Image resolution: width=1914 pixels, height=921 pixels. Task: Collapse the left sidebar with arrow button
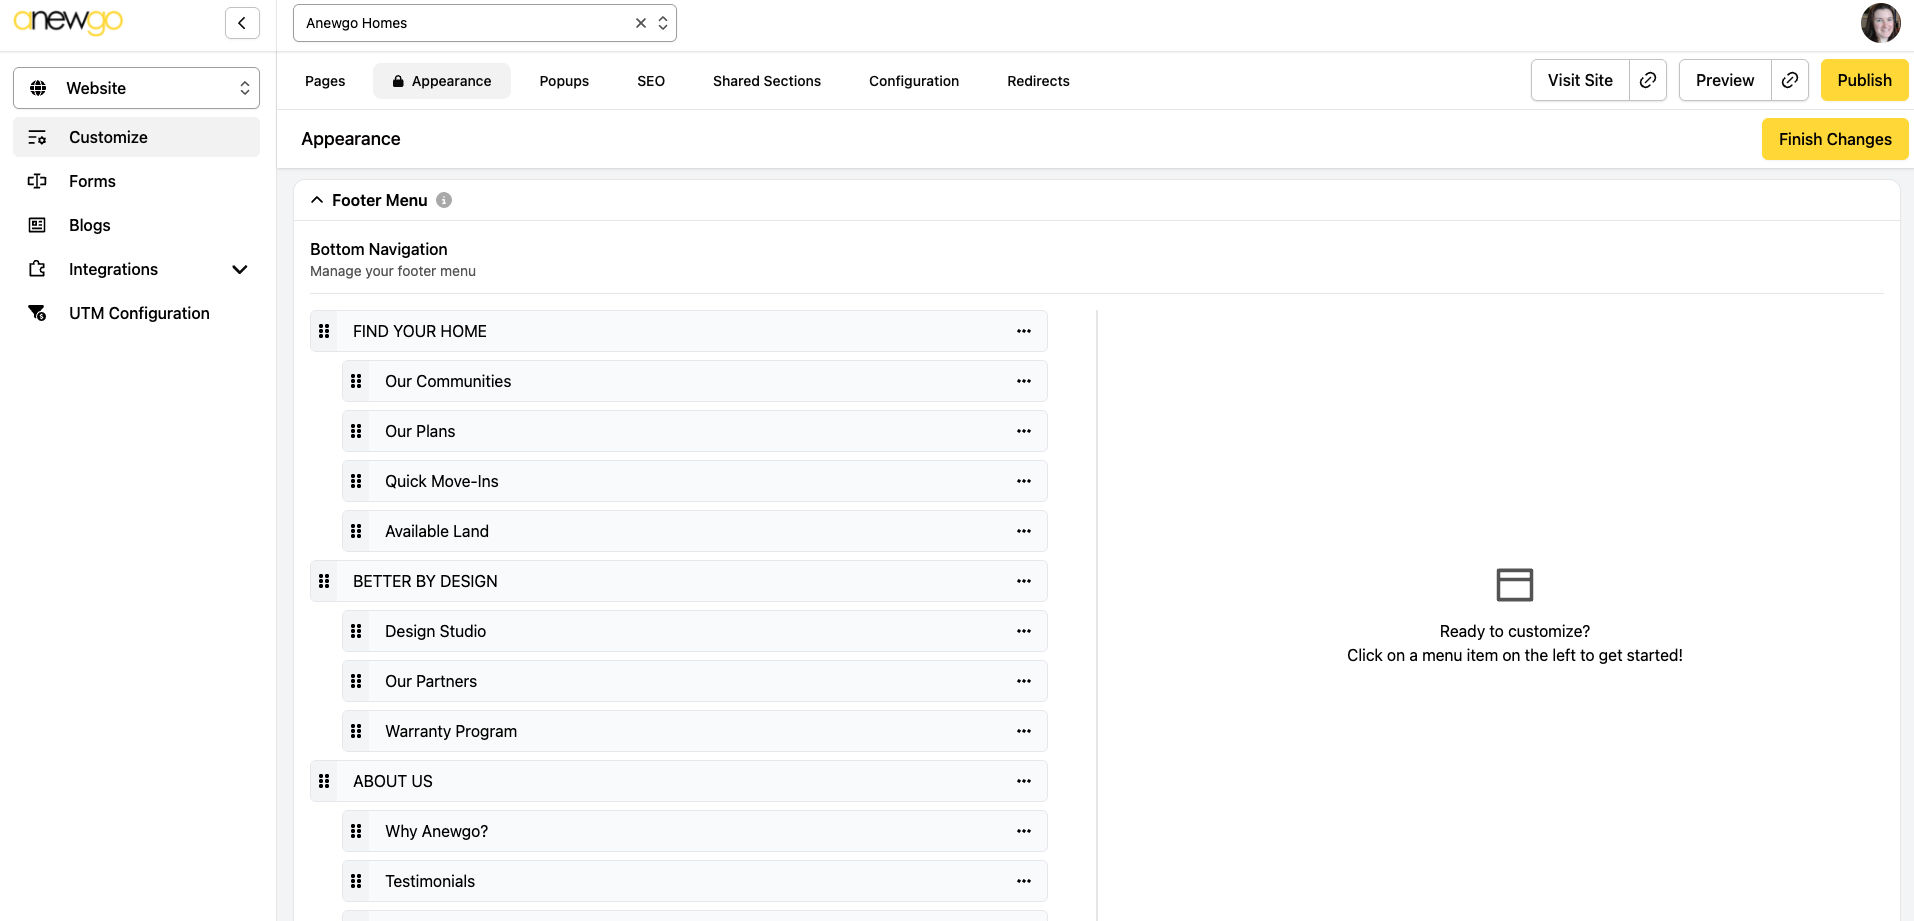pyautogui.click(x=242, y=23)
